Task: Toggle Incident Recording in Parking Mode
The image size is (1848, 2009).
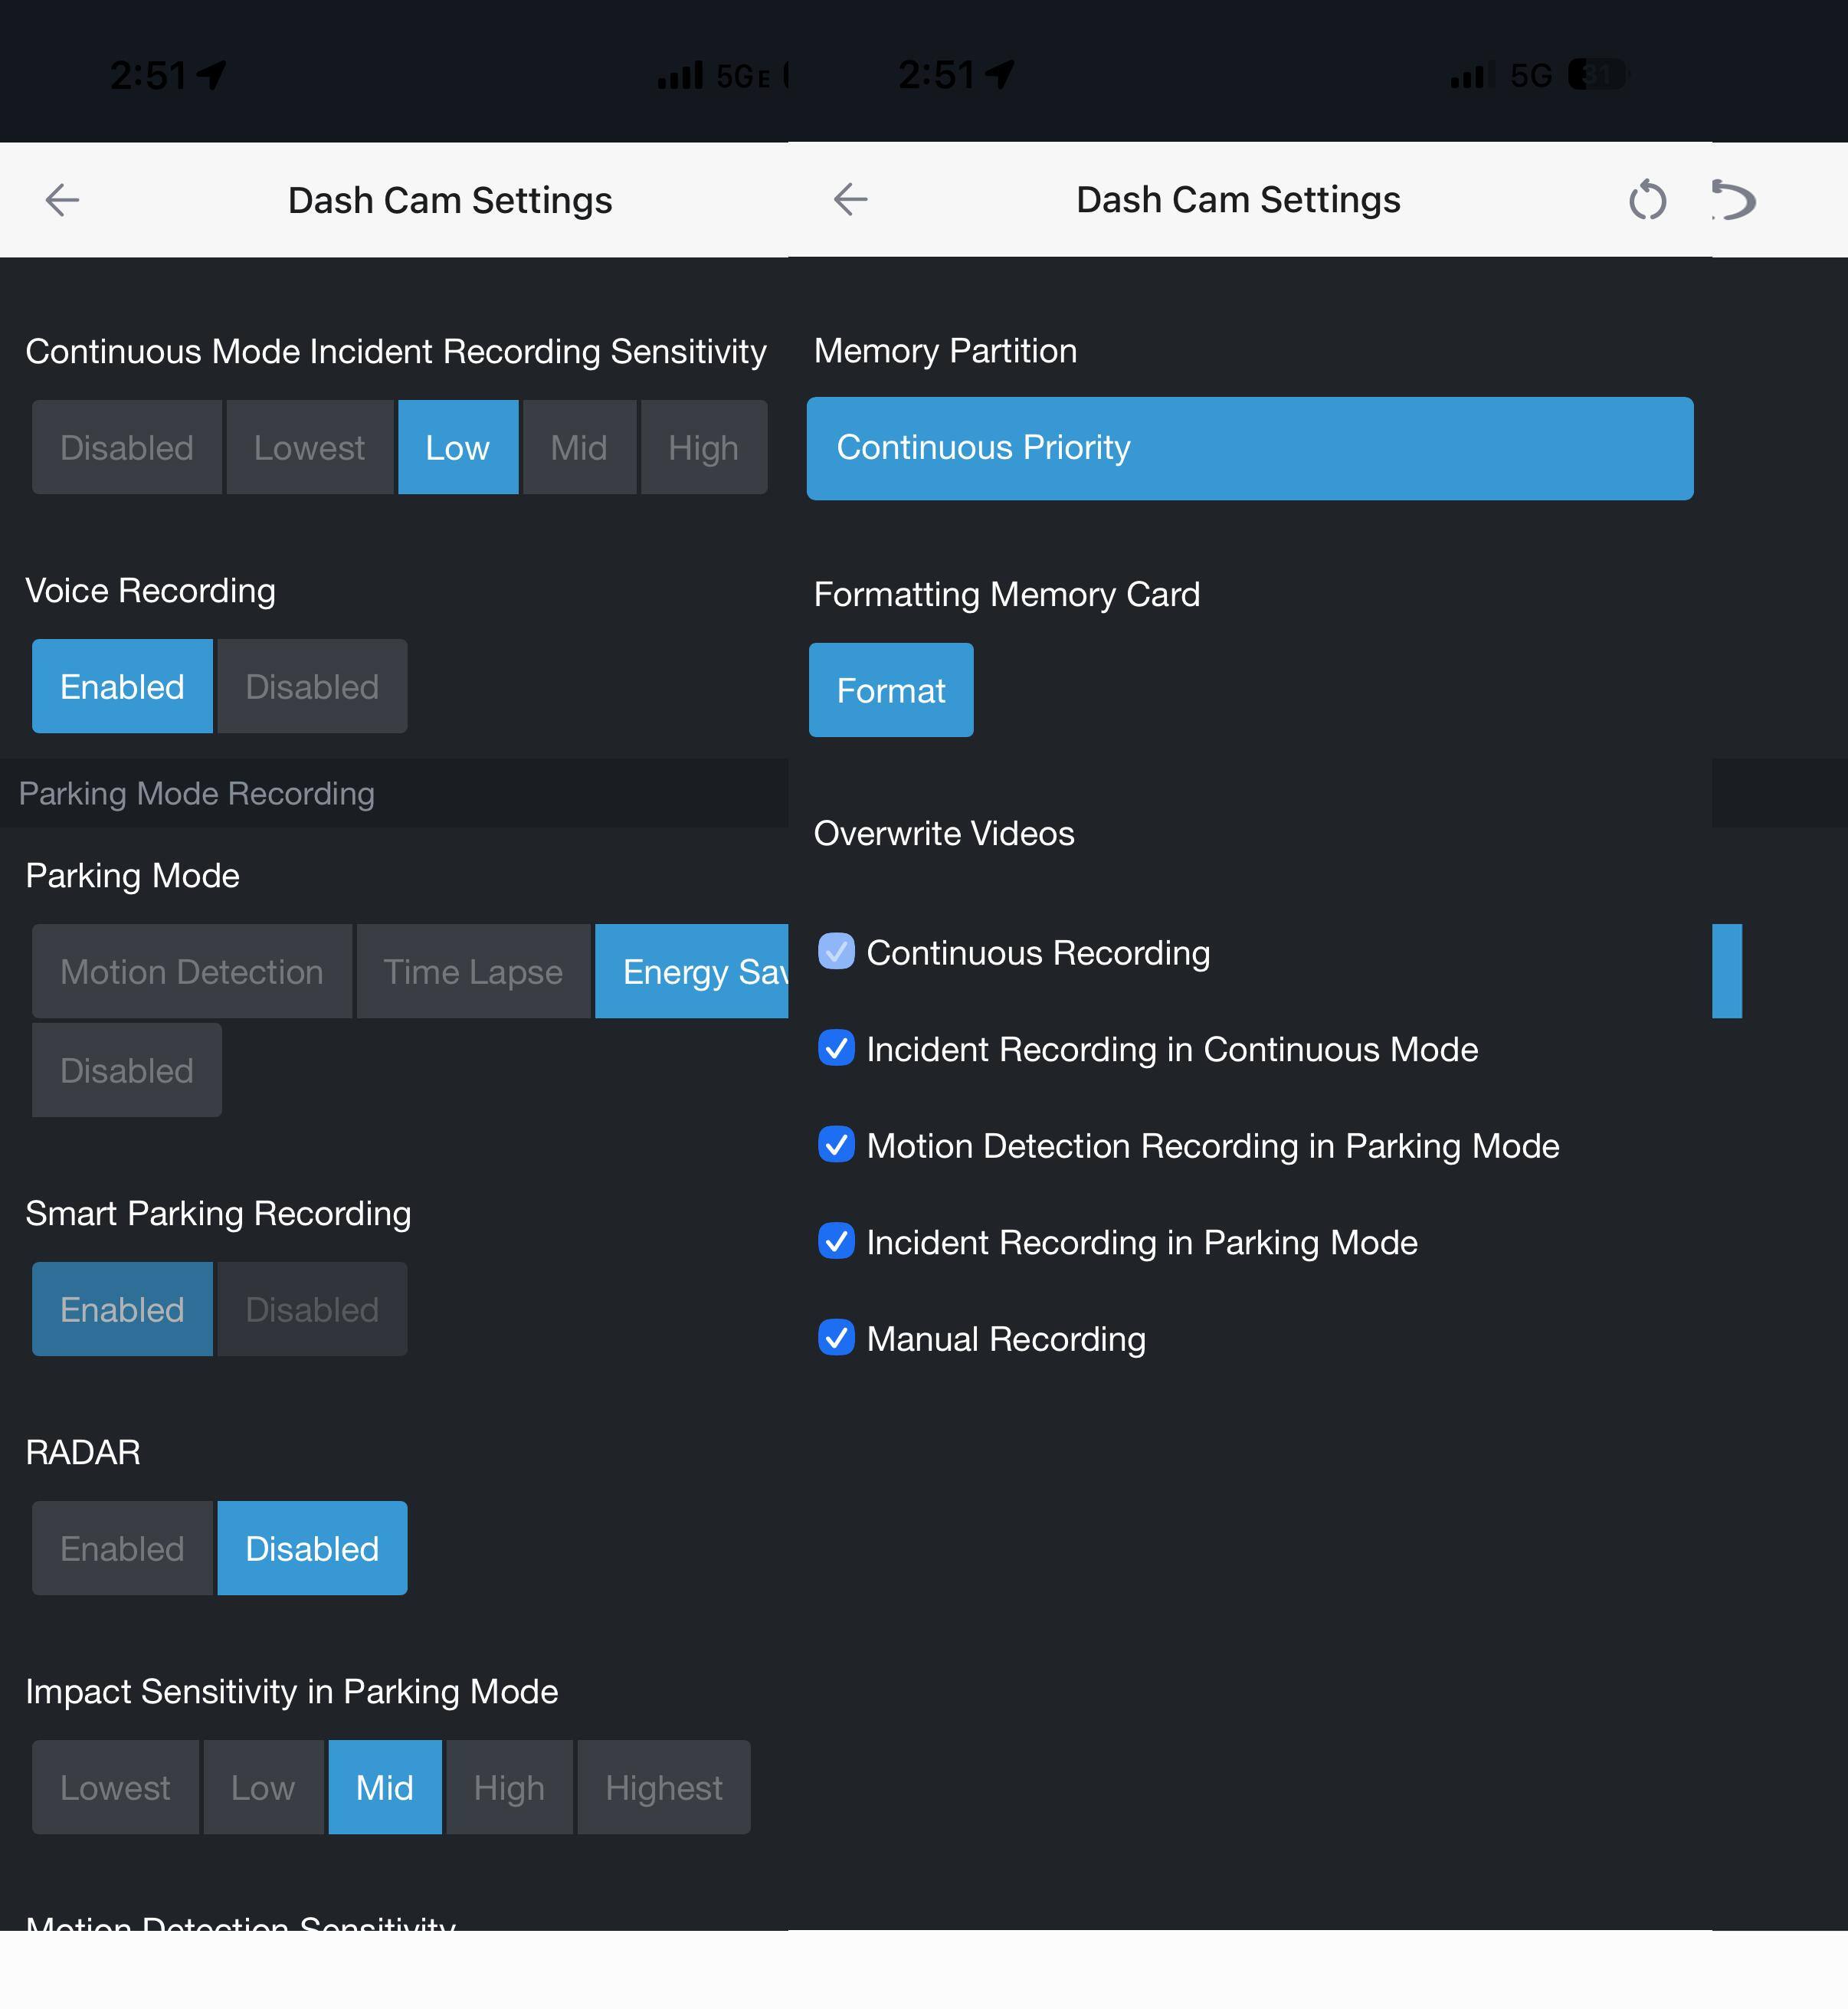Action: click(x=836, y=1241)
